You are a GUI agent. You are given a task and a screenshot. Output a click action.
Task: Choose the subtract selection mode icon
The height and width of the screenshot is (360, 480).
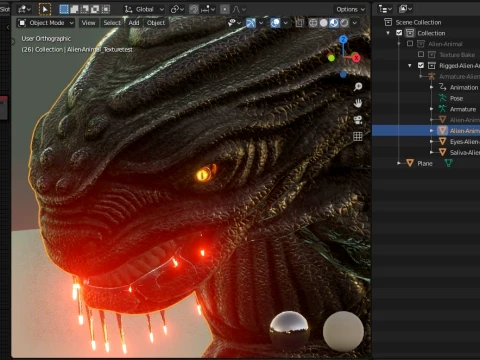pos(85,9)
